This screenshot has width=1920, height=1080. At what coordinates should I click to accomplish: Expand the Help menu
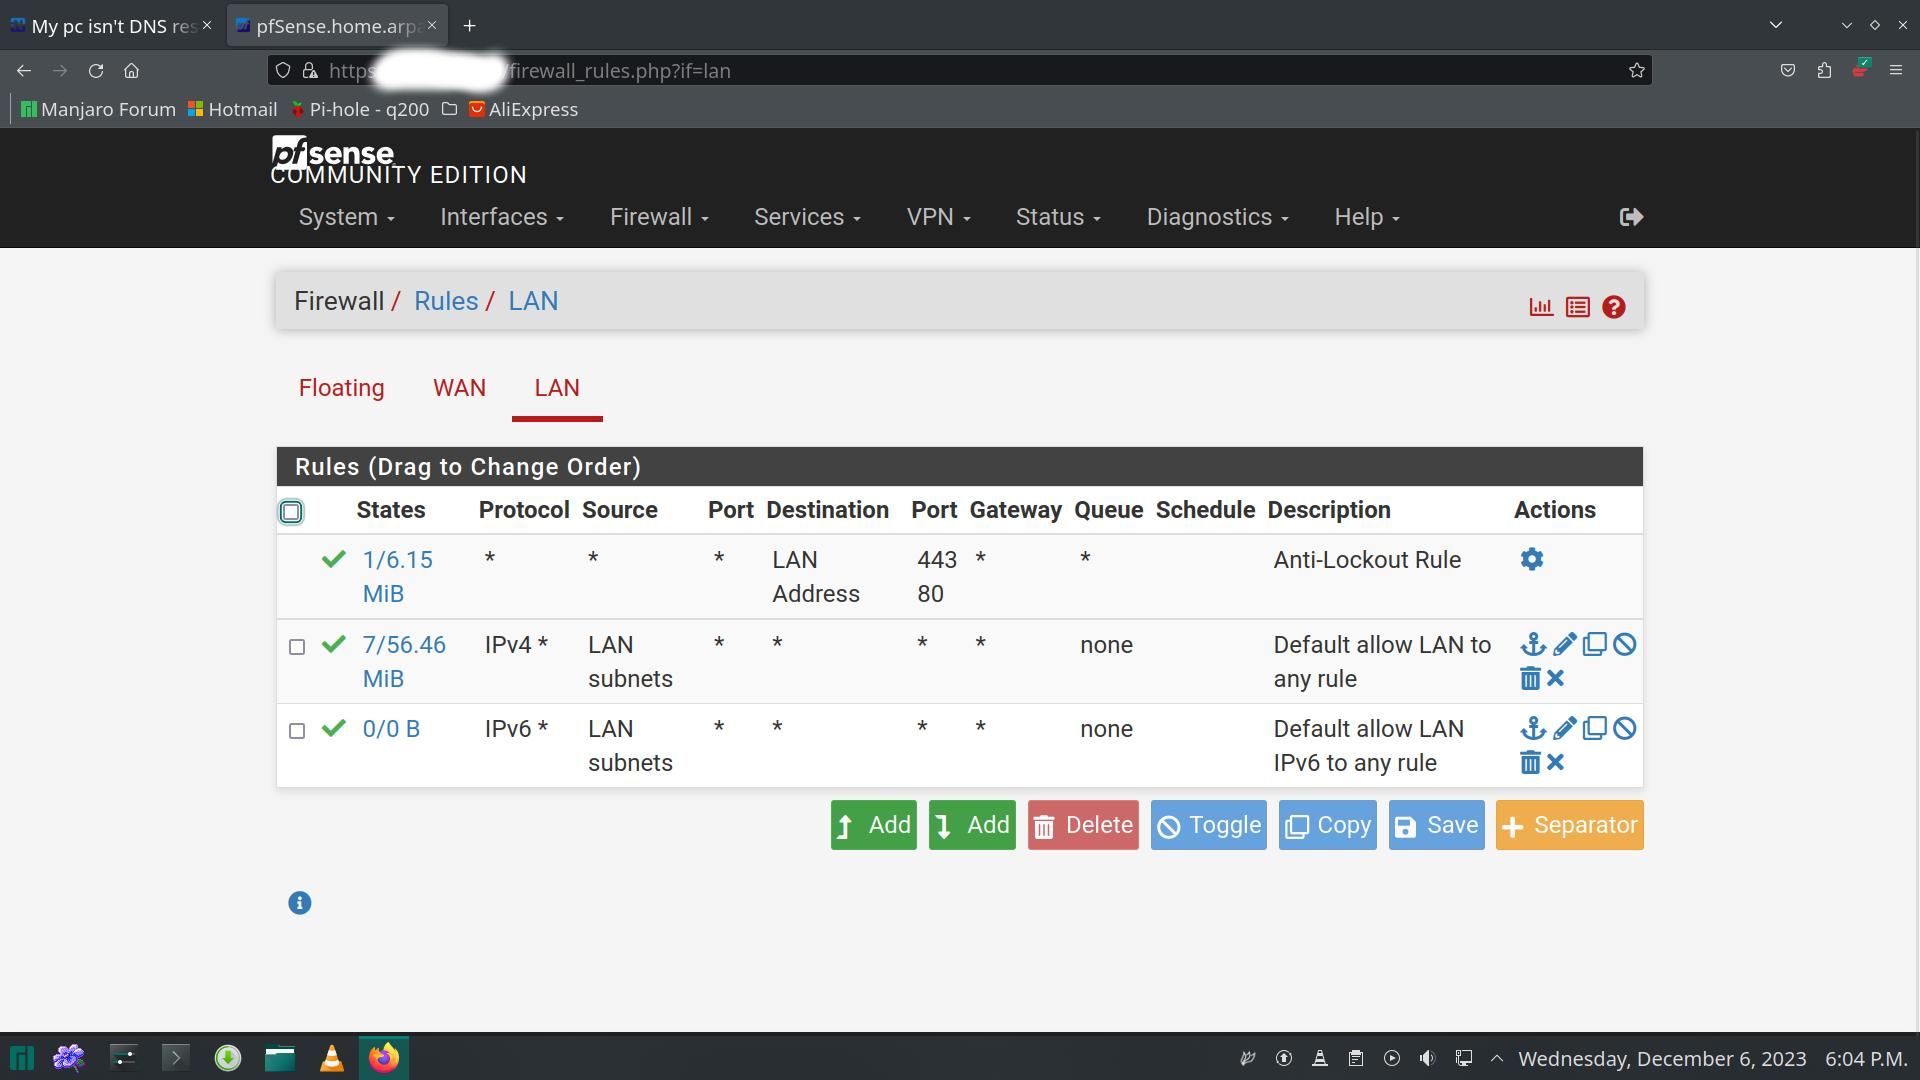[1366, 217]
